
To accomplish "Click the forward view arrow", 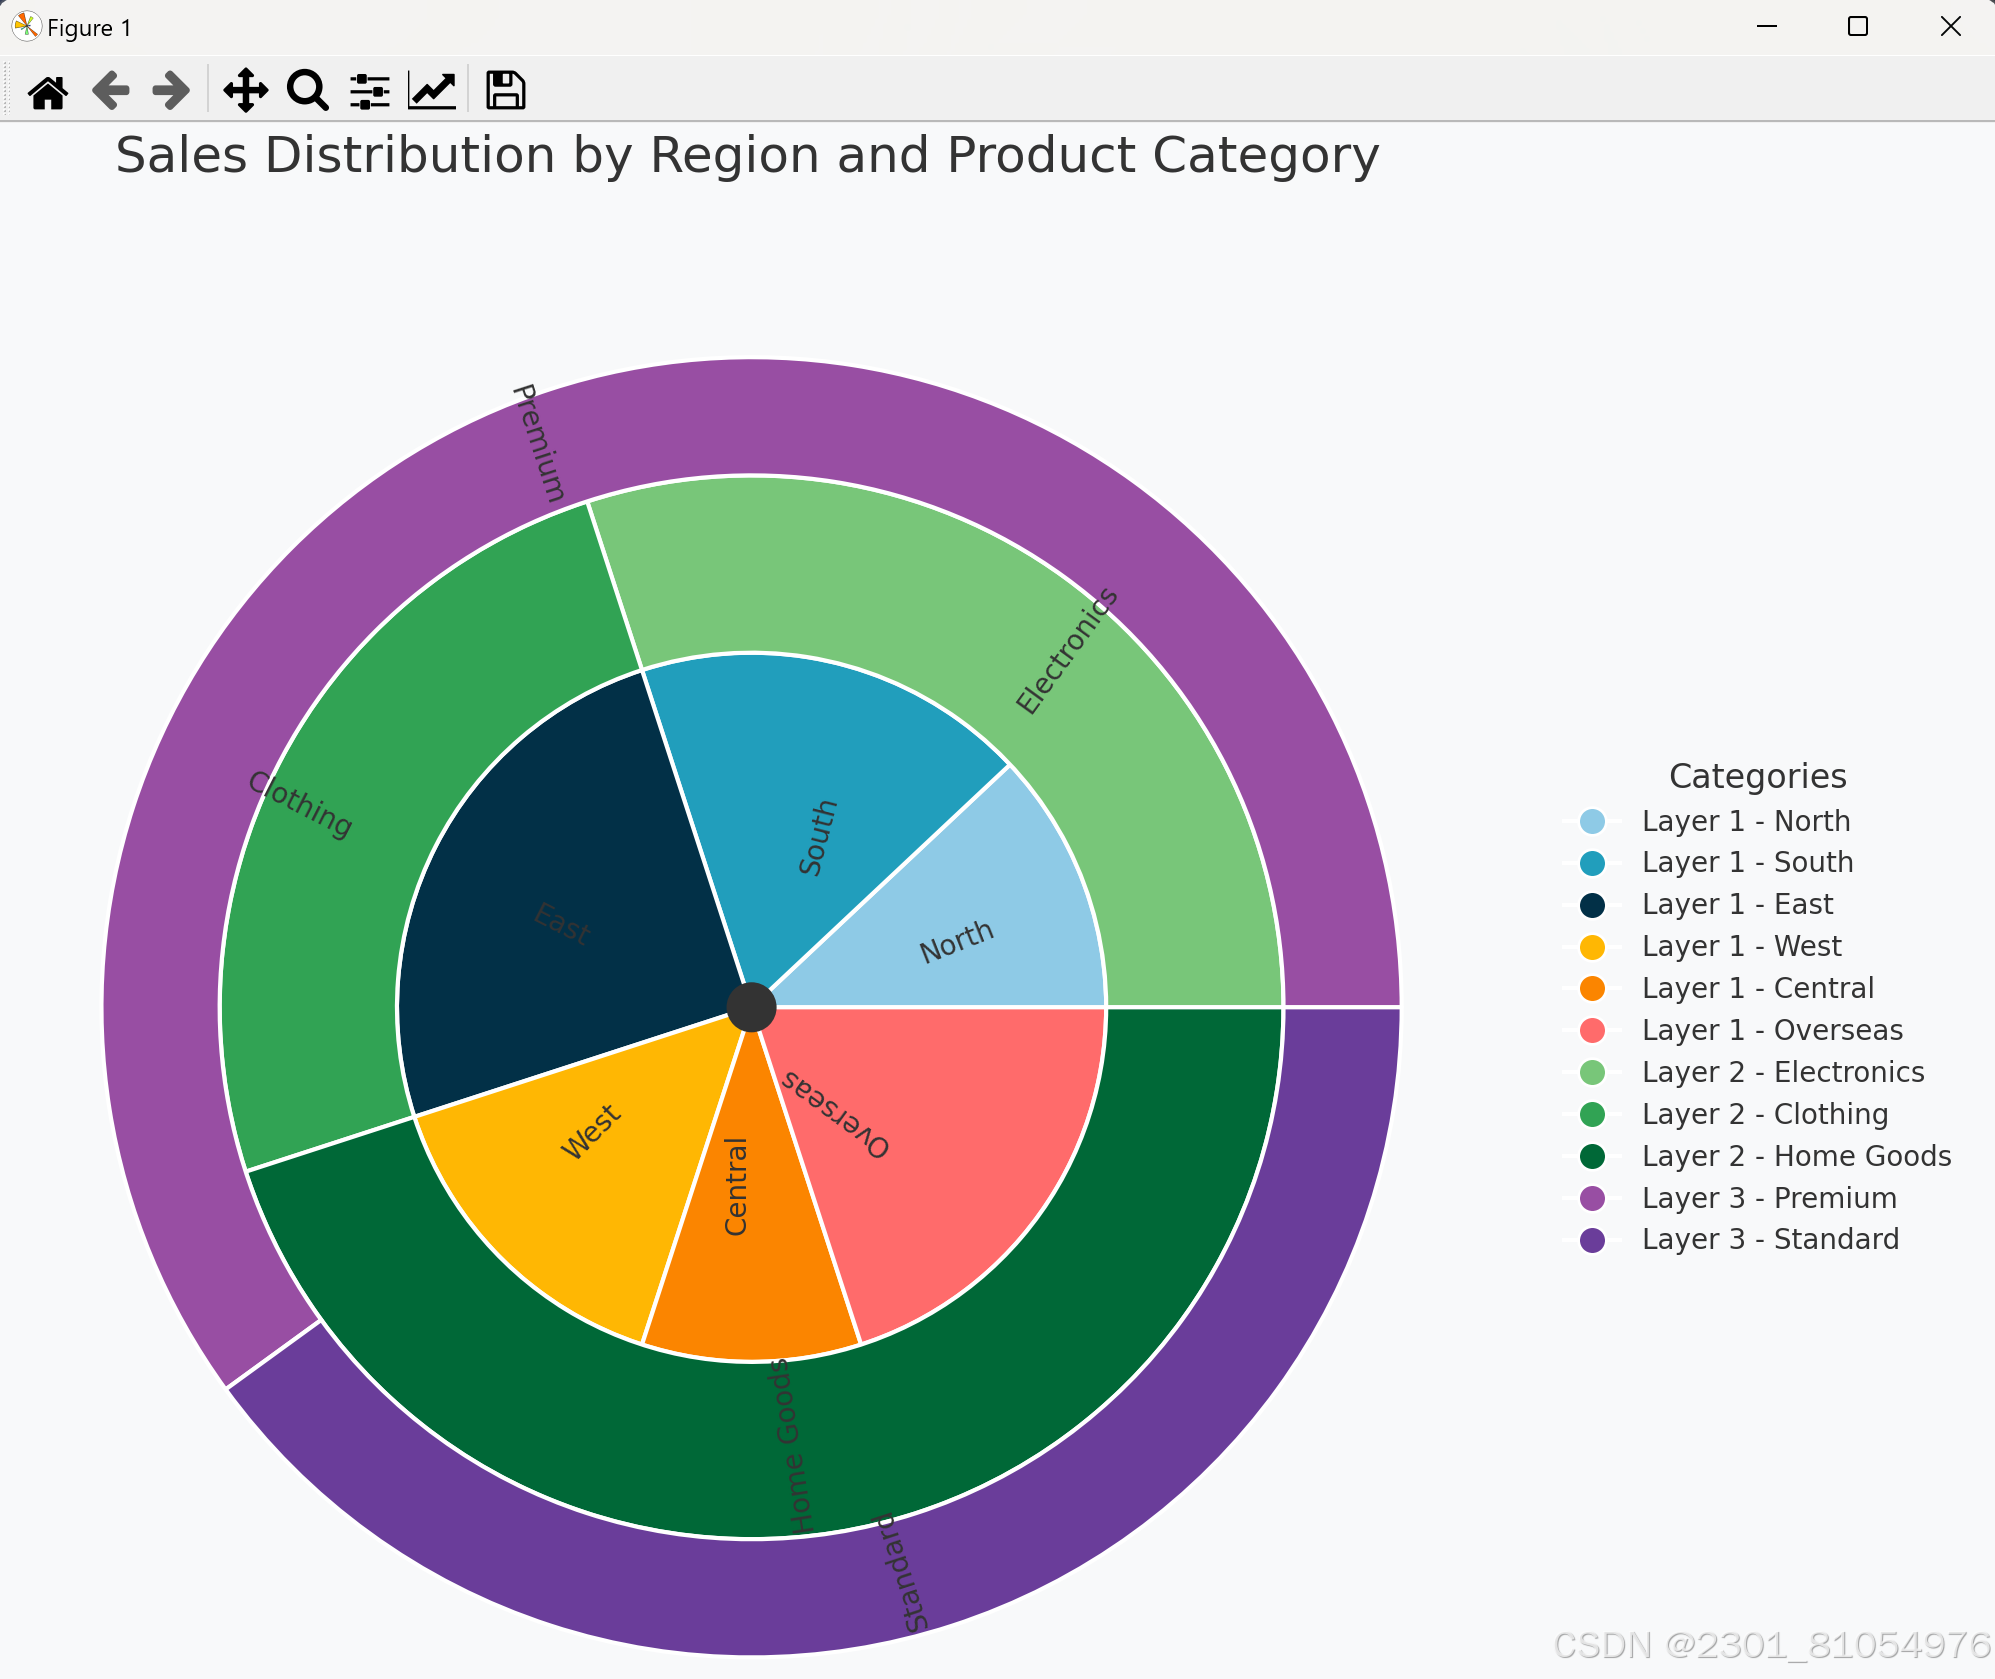I will coord(171,91).
